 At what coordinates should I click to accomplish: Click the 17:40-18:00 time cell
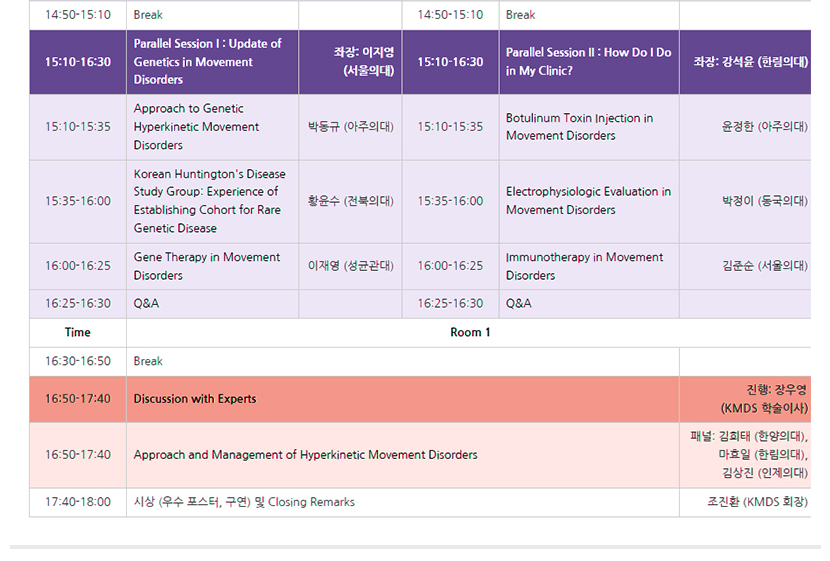pos(77,502)
